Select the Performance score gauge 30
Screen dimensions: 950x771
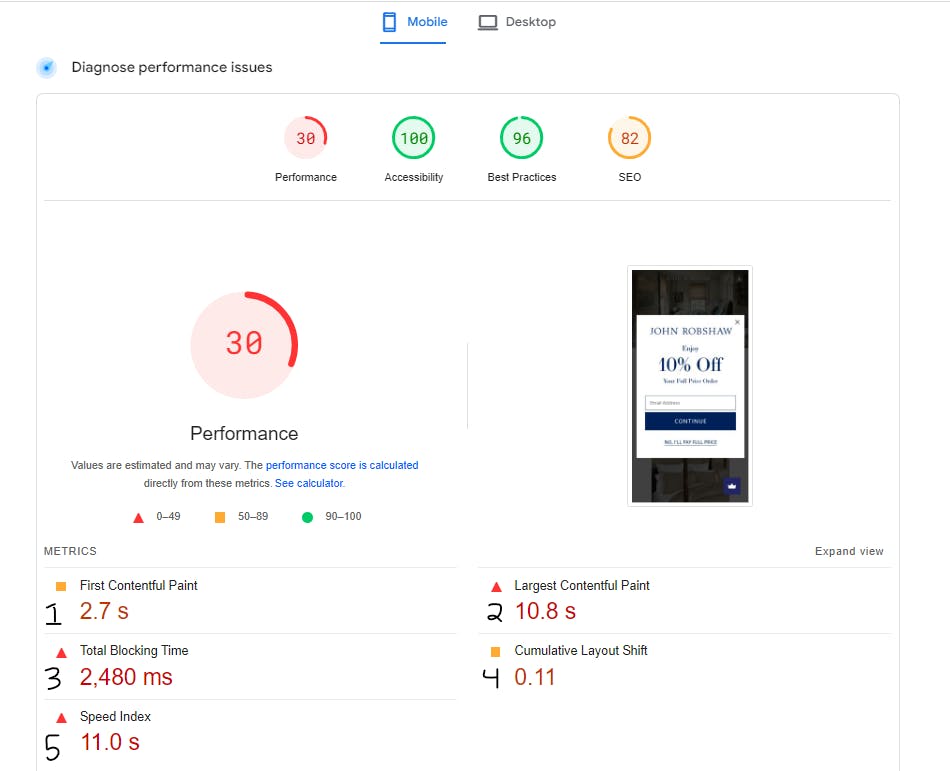click(305, 138)
